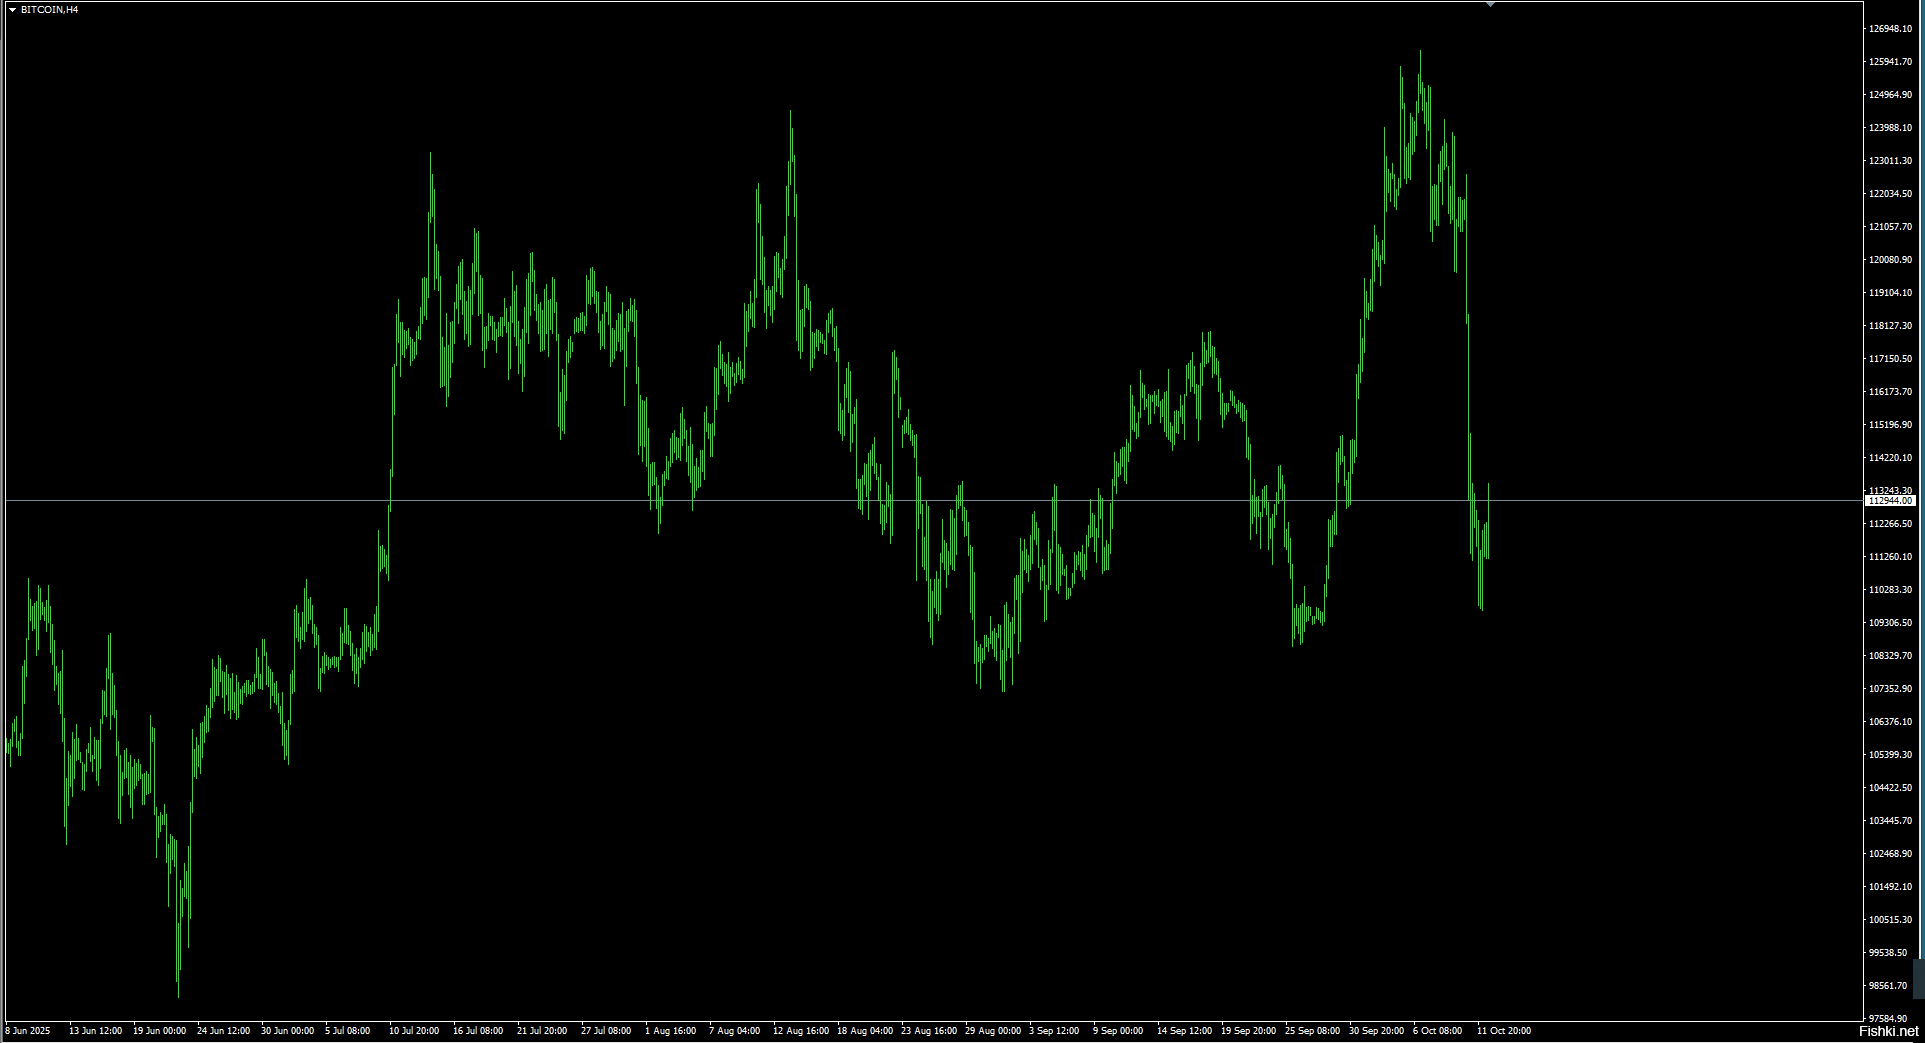Click the 29 Aug 00:00 time label

click(993, 1031)
